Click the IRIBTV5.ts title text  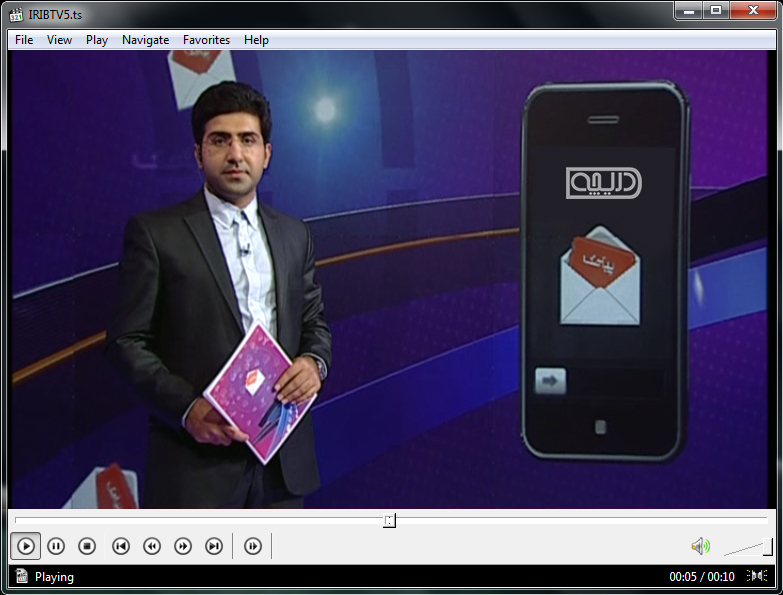[55, 15]
